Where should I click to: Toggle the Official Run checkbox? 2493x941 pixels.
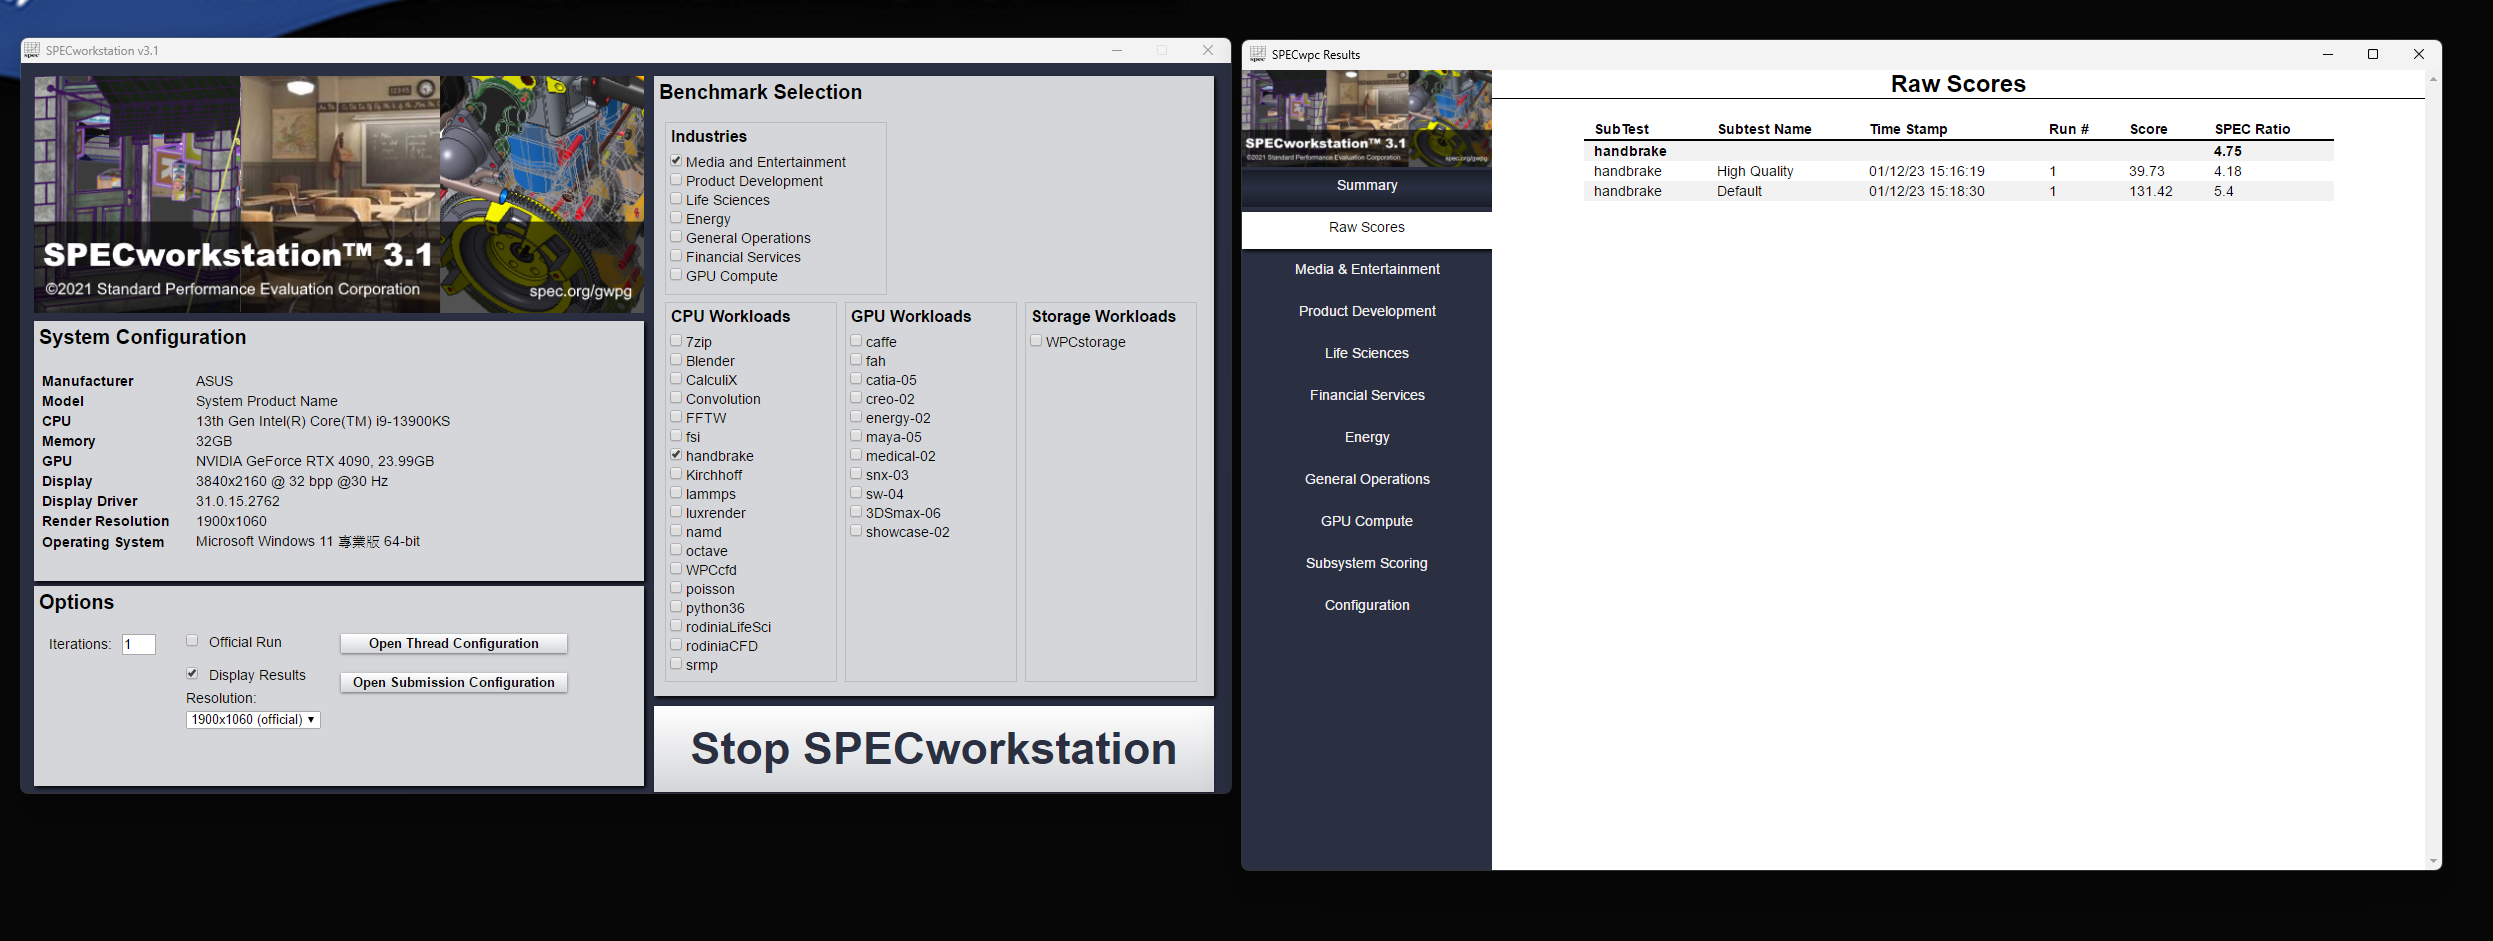192,641
